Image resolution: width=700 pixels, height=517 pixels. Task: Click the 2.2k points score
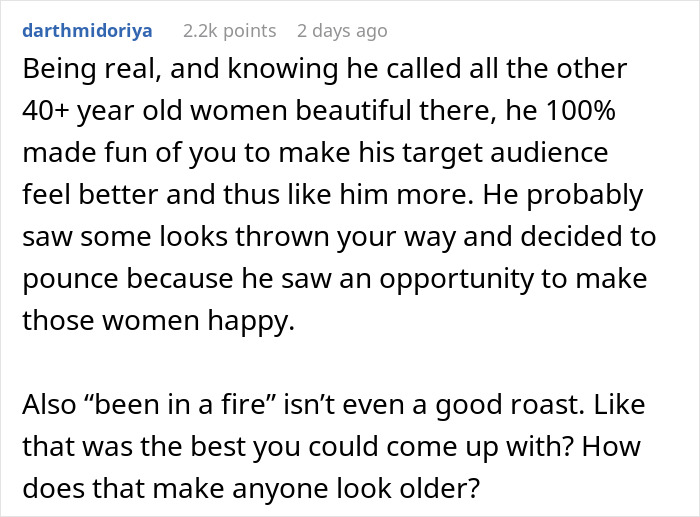point(229,31)
